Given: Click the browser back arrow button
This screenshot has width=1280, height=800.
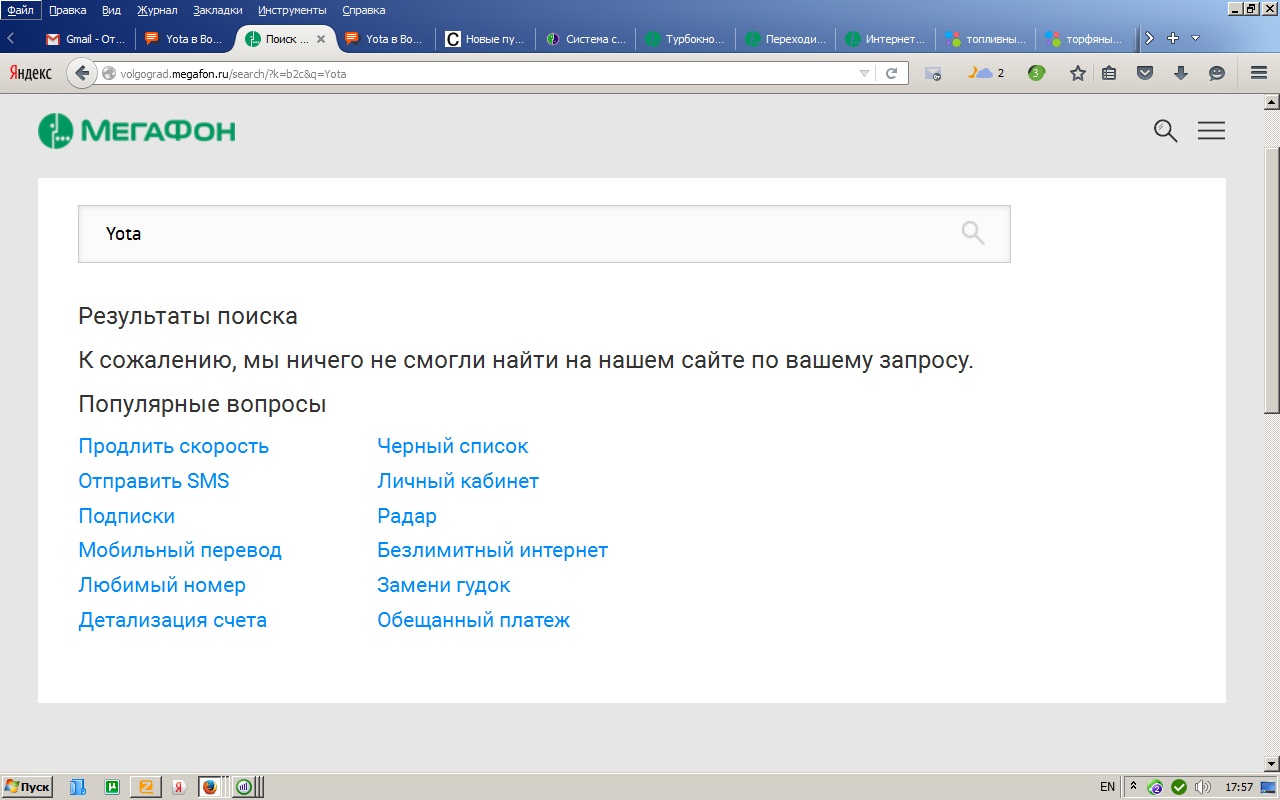Looking at the screenshot, I should (x=82, y=73).
